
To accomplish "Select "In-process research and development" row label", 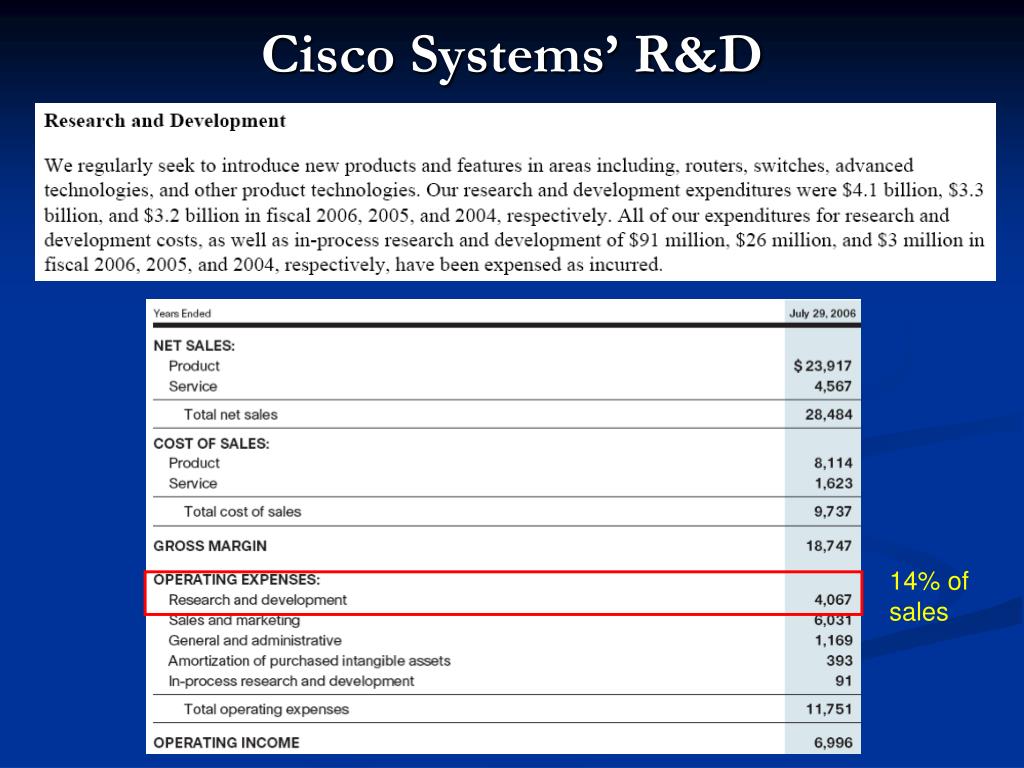I will [291, 681].
